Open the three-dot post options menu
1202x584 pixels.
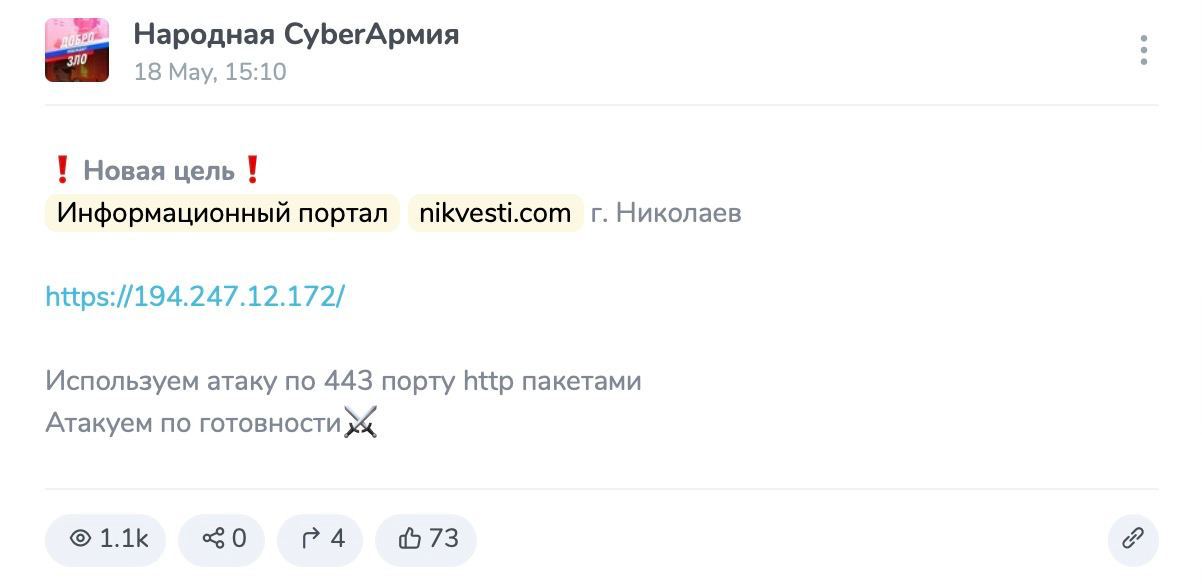pos(1143,50)
